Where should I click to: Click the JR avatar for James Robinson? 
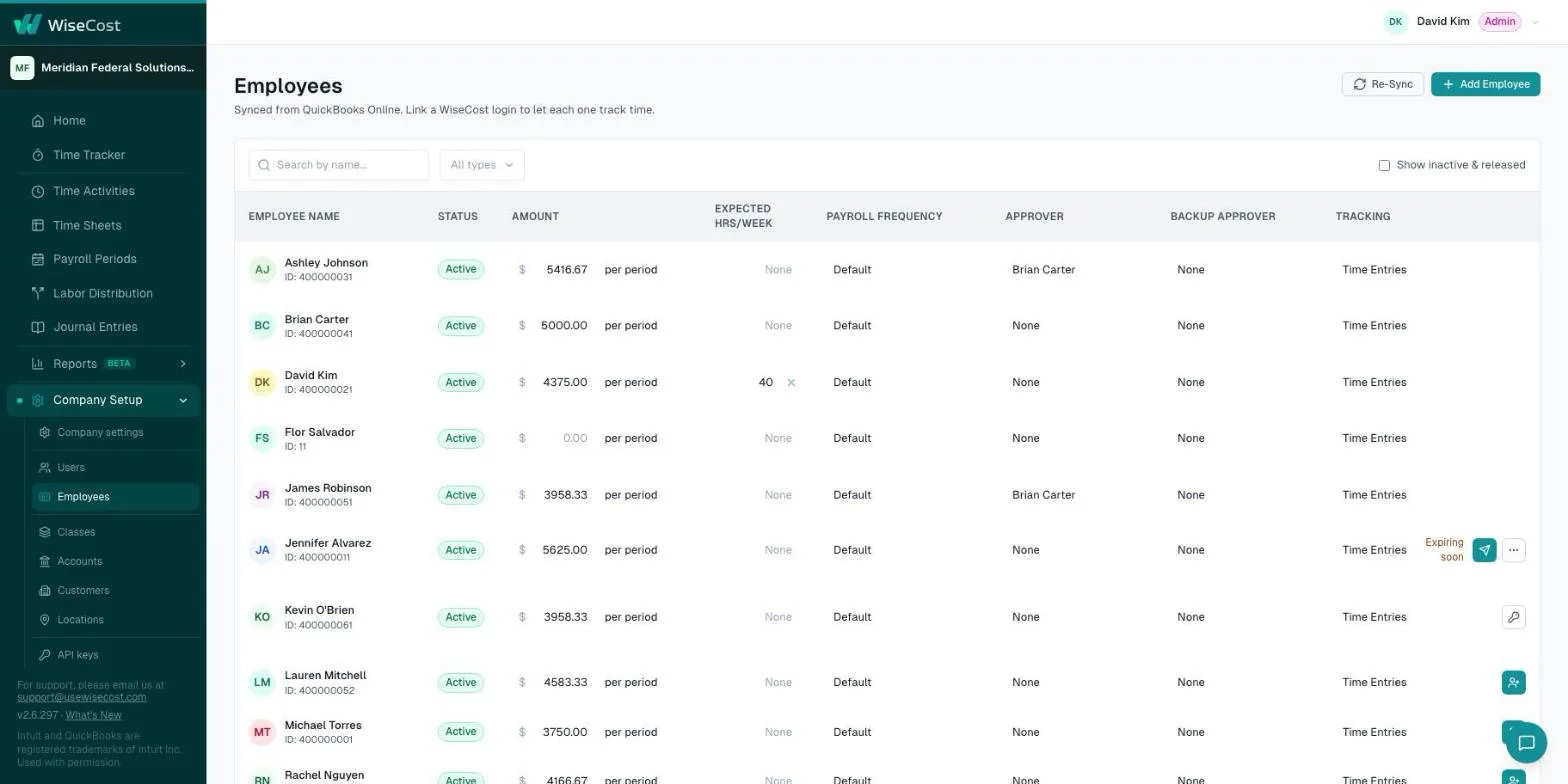tap(262, 495)
